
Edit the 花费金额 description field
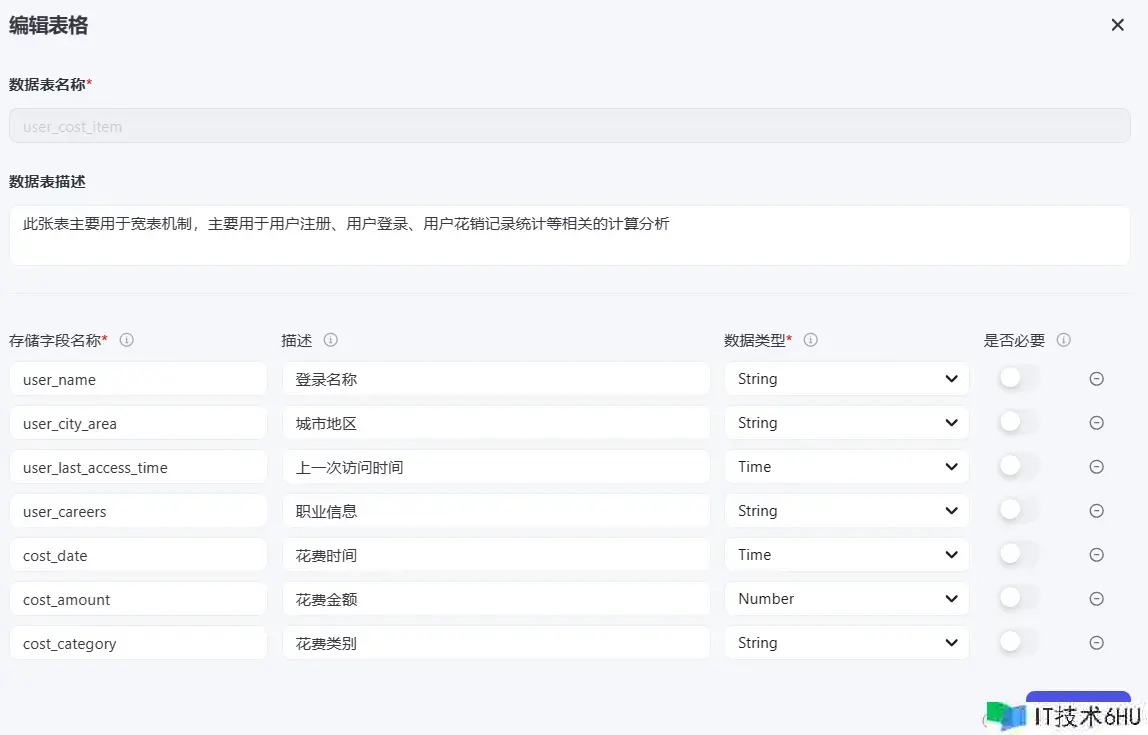(496, 599)
